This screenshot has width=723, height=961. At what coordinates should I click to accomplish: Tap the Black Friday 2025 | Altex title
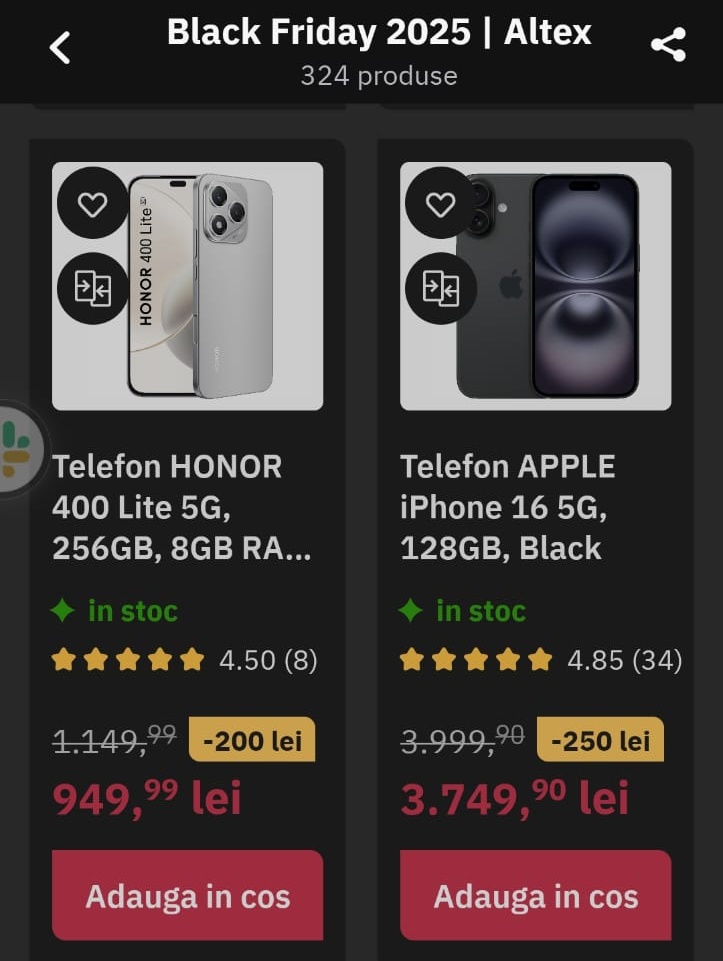[x=379, y=32]
